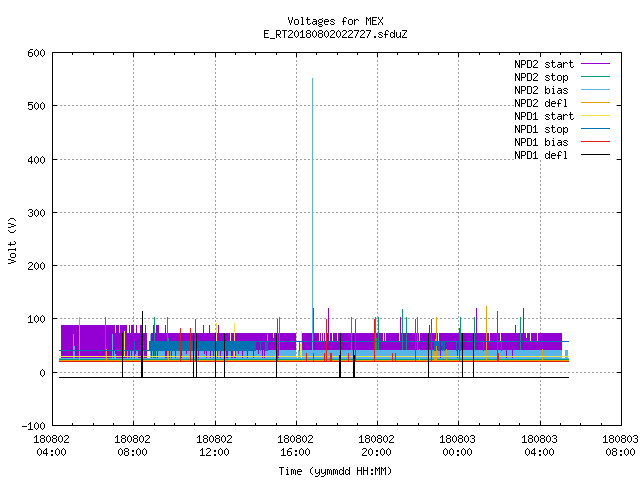
Task: Click the 600 label on voltage axis
Action: point(36,53)
